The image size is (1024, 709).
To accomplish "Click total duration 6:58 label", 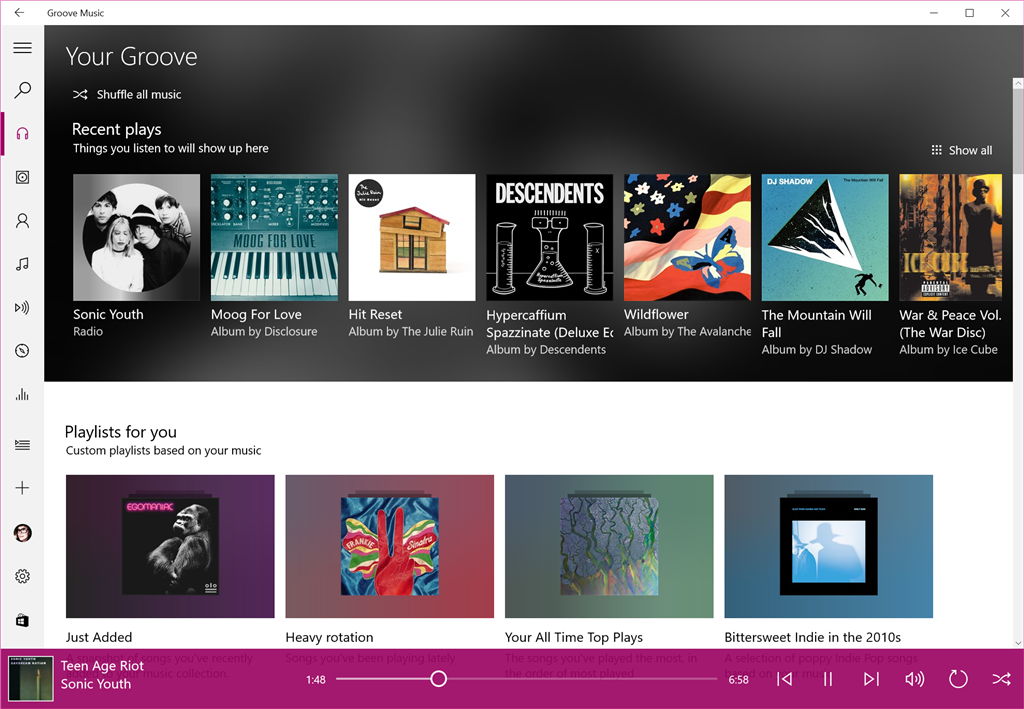I will (x=739, y=680).
